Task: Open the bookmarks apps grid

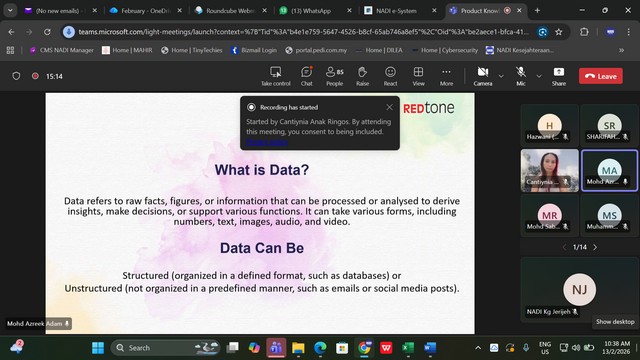Action: click(x=11, y=50)
